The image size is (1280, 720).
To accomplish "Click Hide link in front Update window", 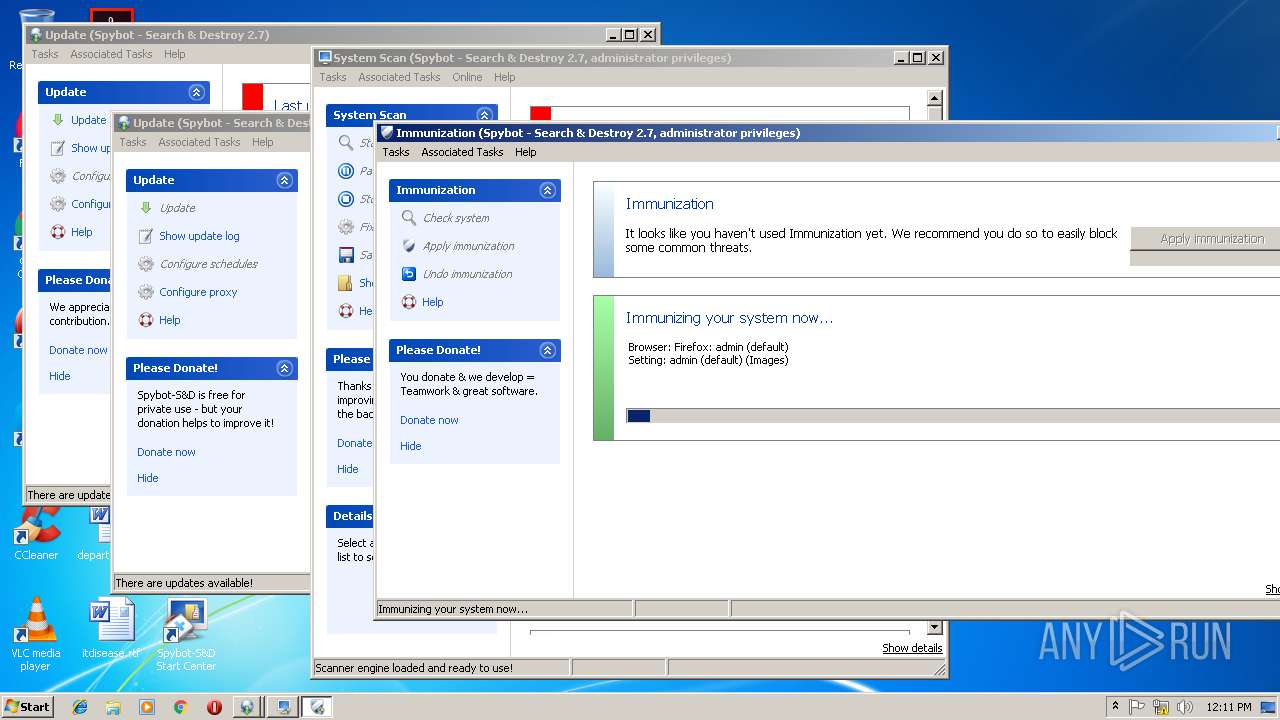I will [x=148, y=478].
